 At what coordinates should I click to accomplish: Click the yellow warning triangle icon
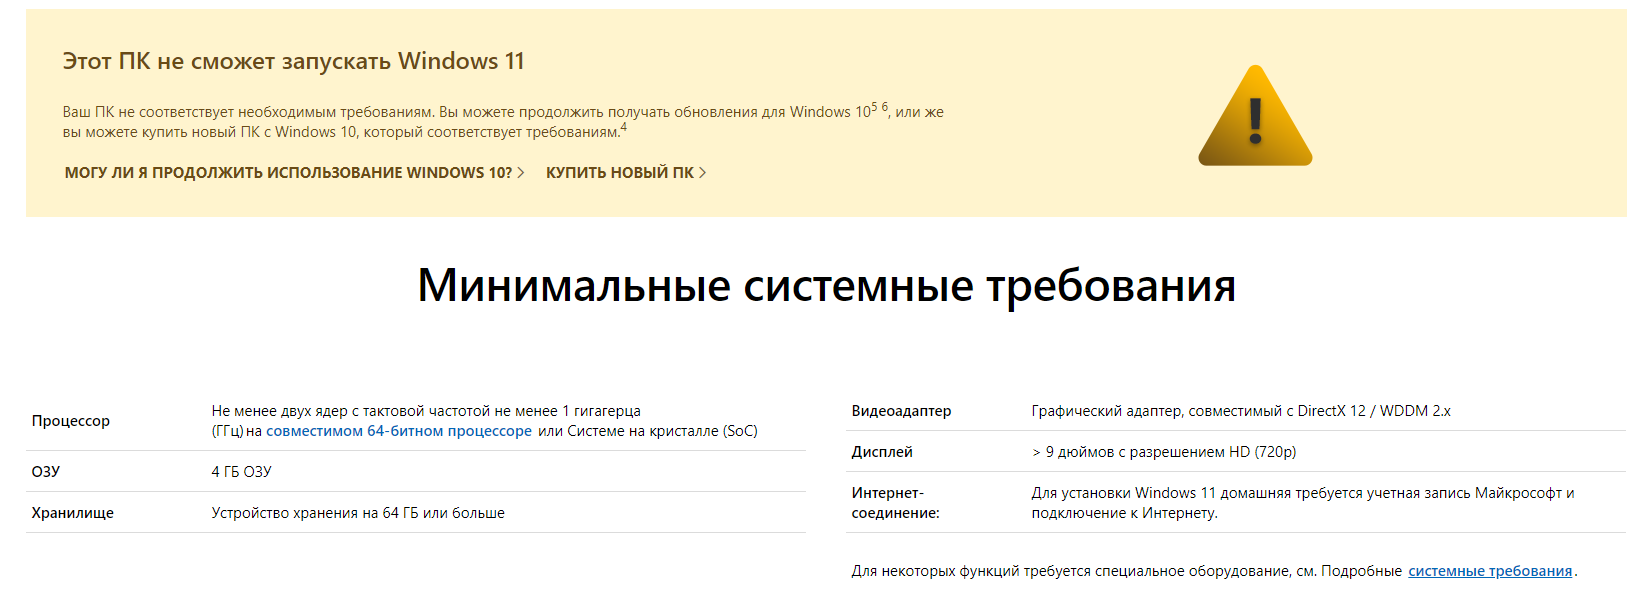click(x=1255, y=117)
